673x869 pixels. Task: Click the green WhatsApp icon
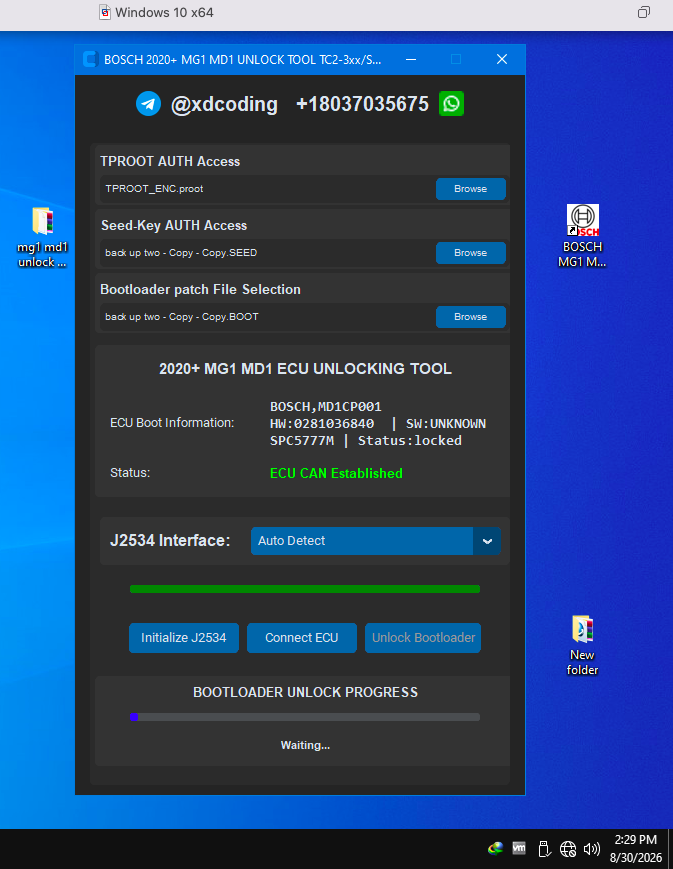[451, 104]
